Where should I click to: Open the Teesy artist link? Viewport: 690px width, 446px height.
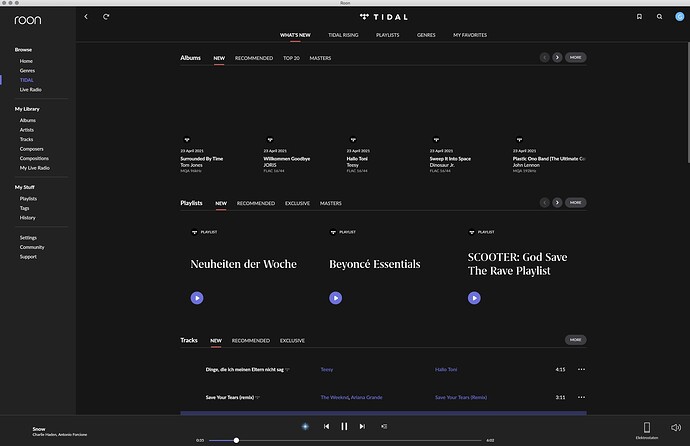coord(327,369)
